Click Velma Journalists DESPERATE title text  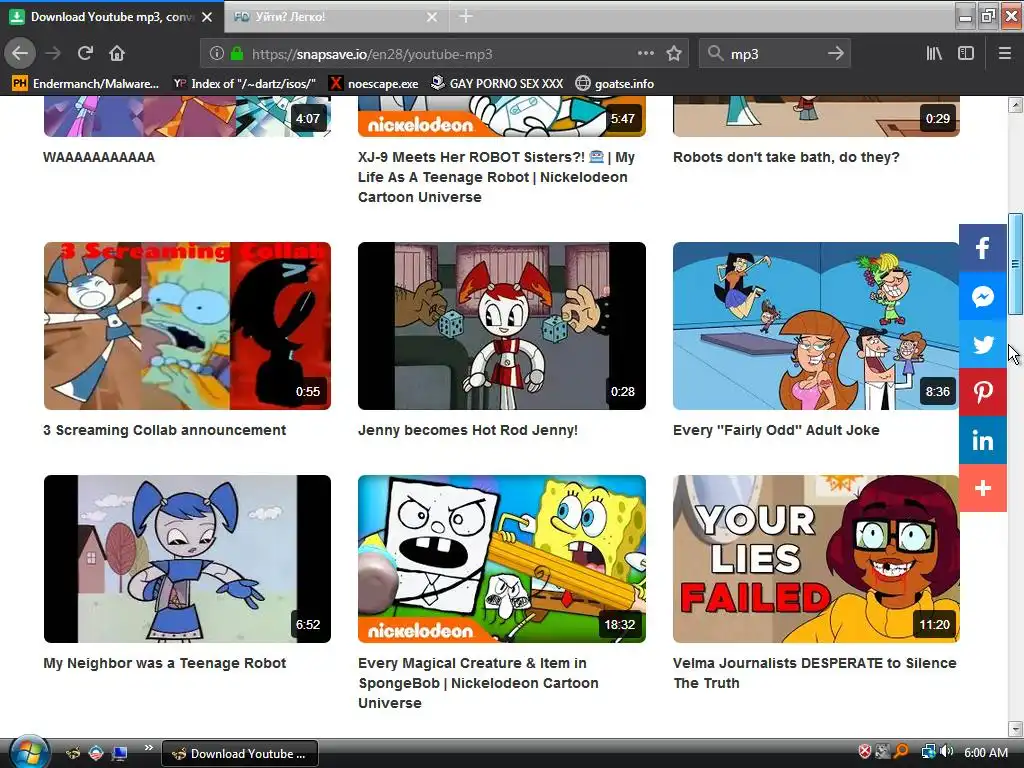814,673
